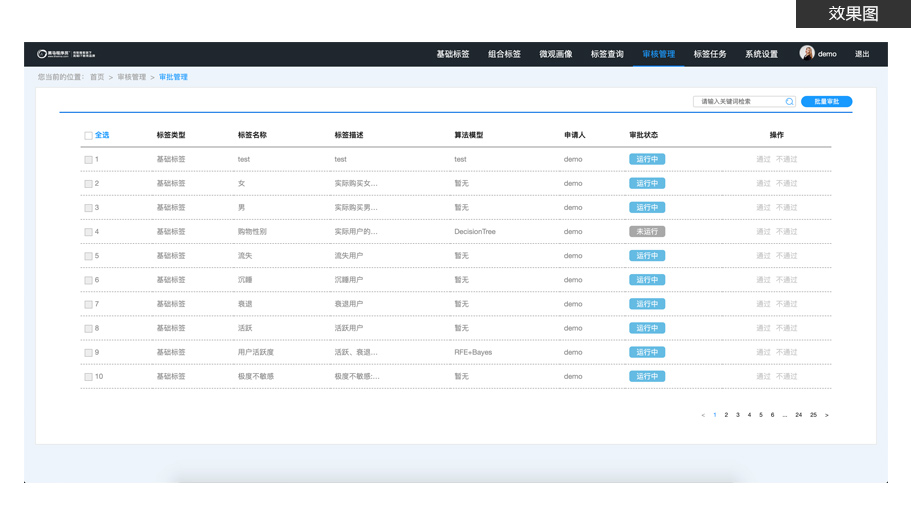Check the checkbox for row 4
The width and height of the screenshot is (911, 525).
pos(88,232)
